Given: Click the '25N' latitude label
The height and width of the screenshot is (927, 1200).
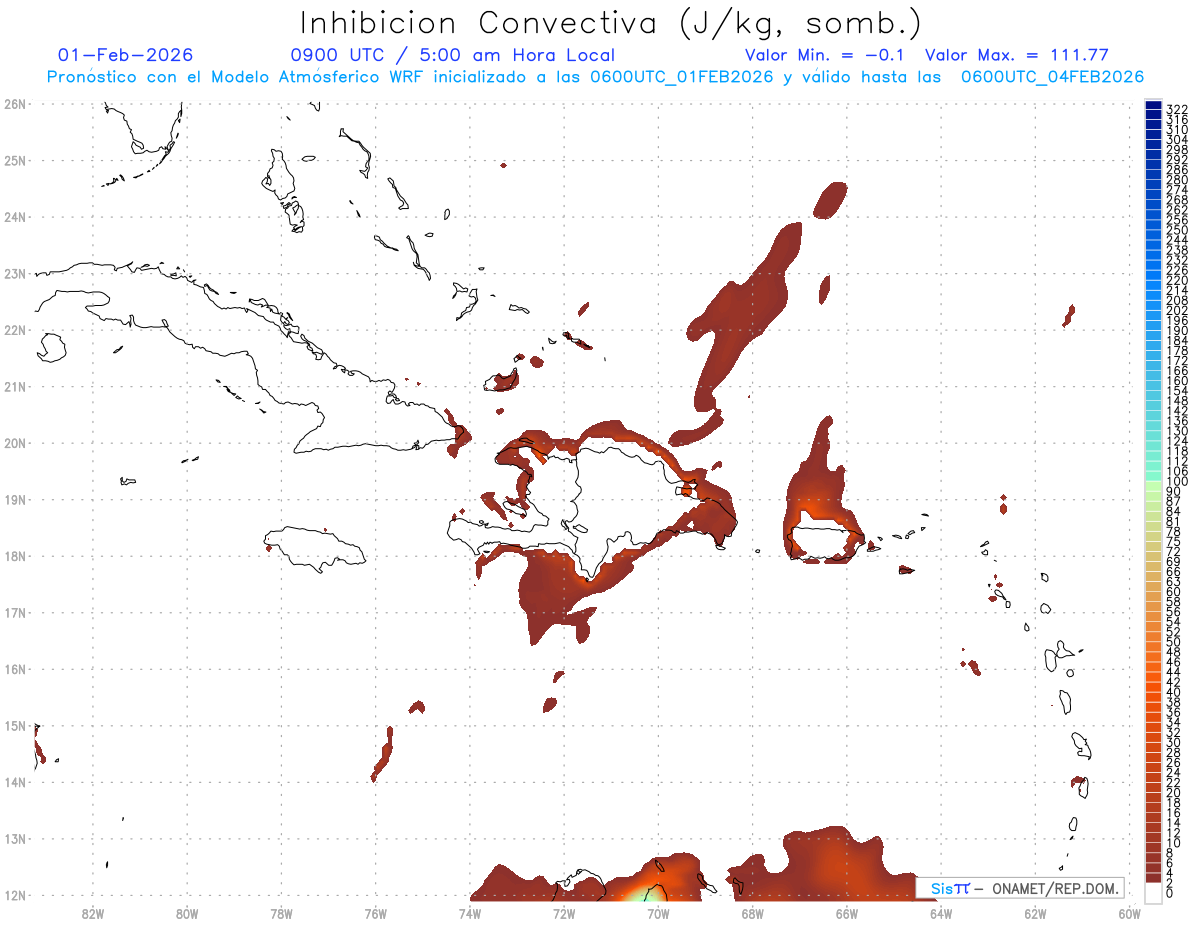Looking at the screenshot, I should click(x=14, y=160).
